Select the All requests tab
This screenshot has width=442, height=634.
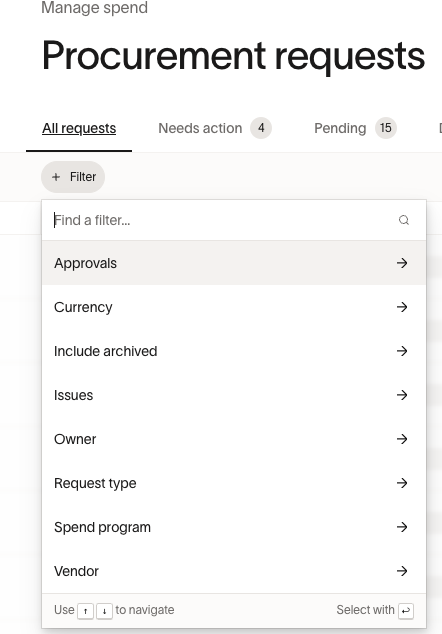click(x=79, y=128)
